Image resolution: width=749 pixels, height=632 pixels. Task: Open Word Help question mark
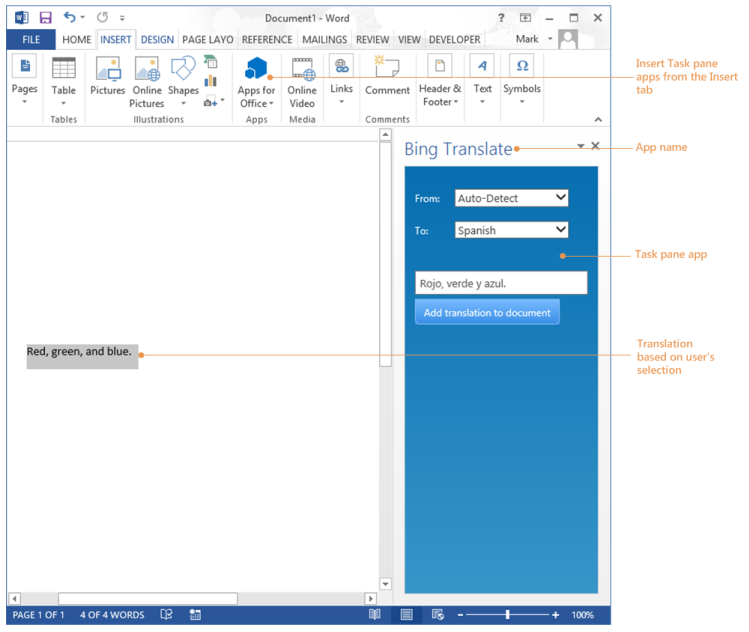click(501, 18)
